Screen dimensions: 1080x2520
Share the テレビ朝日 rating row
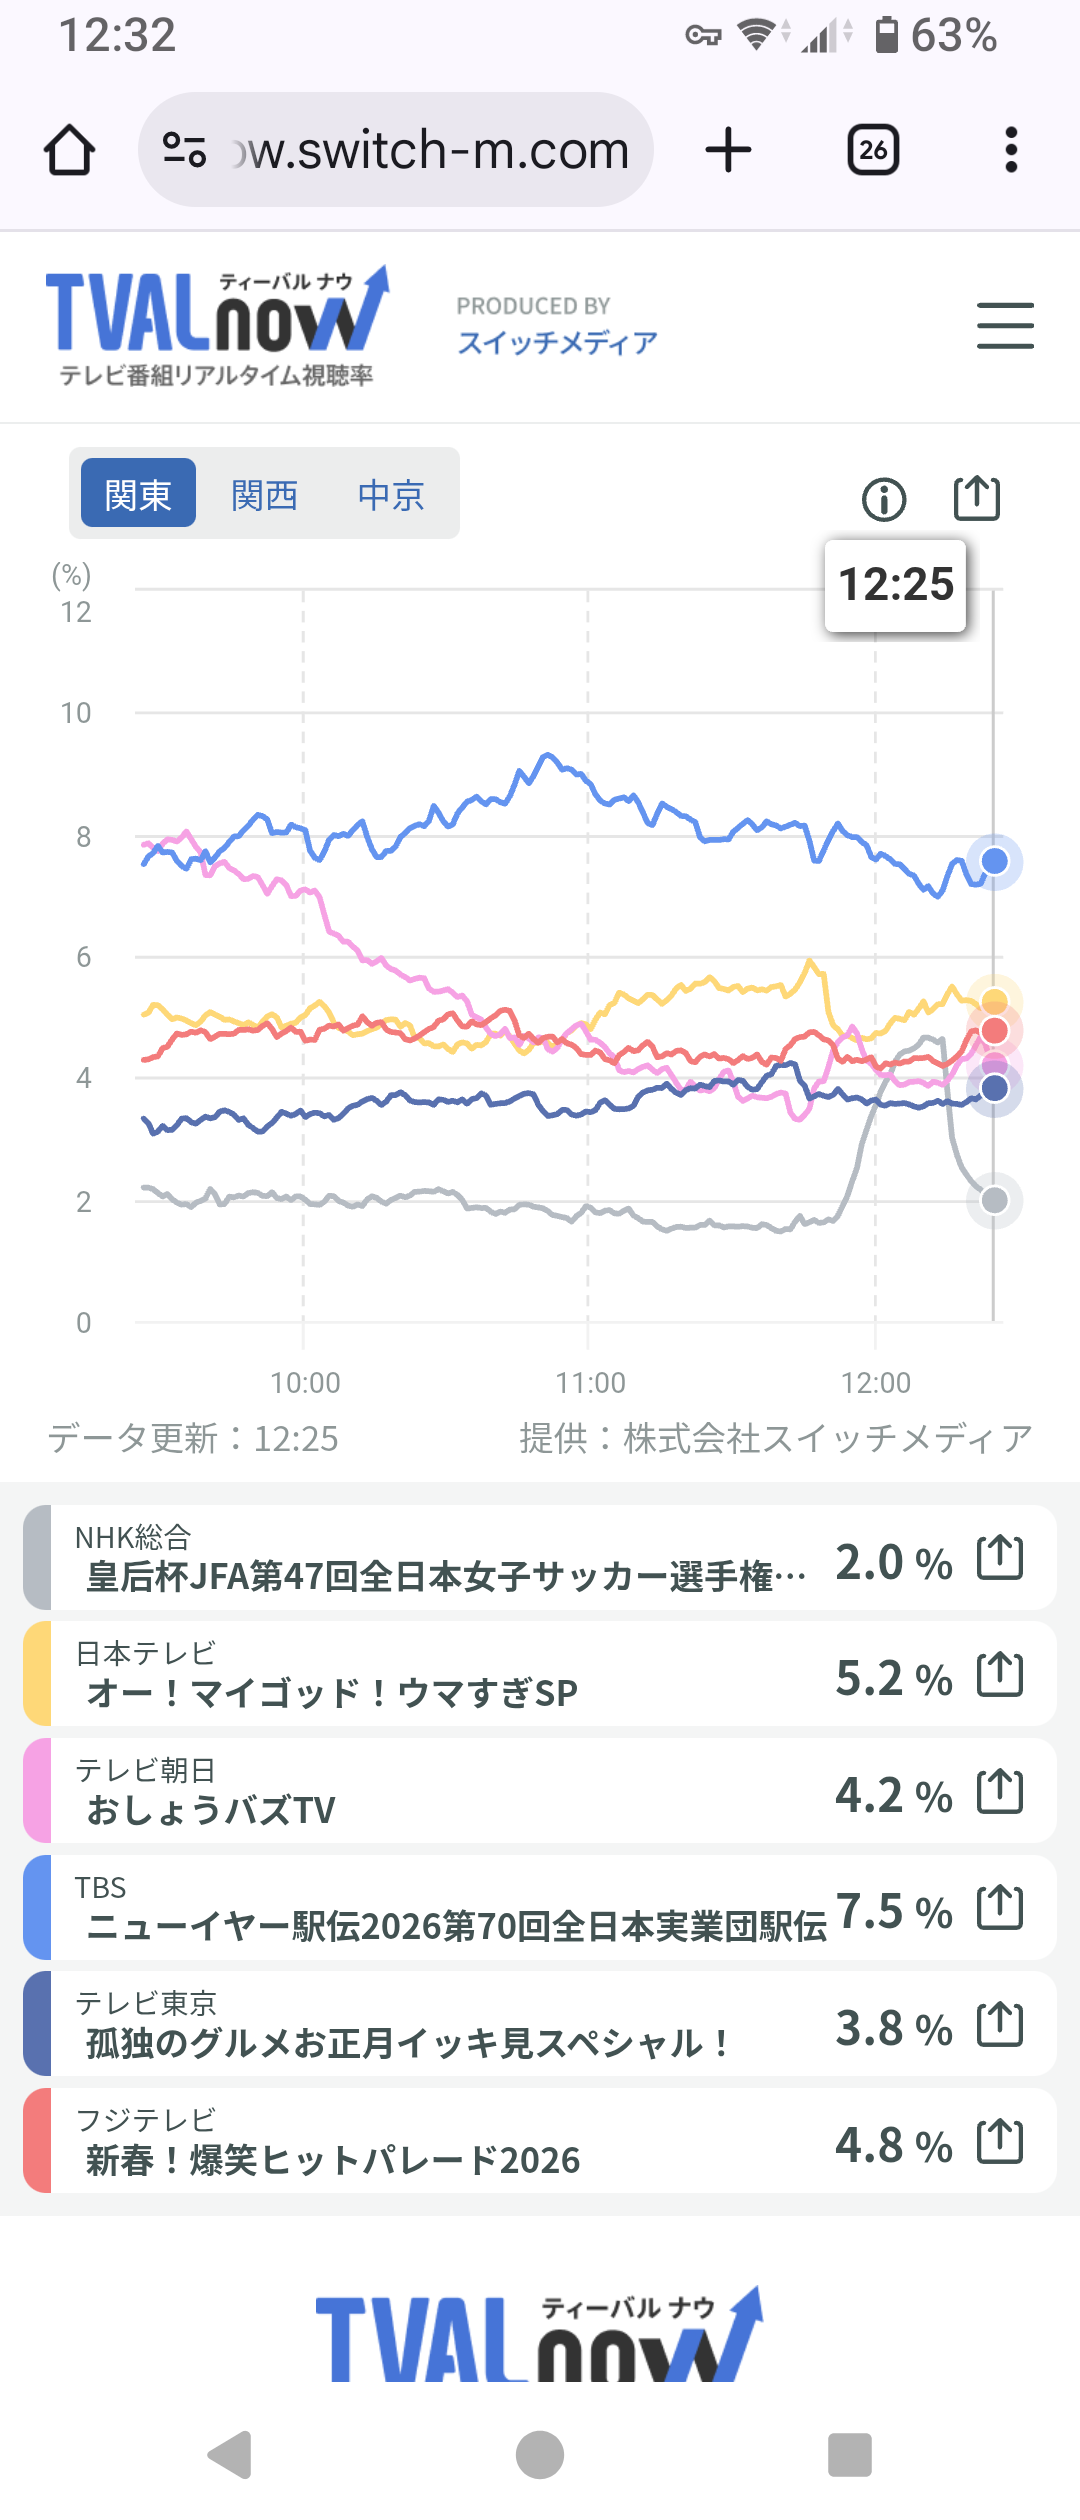pyautogui.click(x=1000, y=1792)
